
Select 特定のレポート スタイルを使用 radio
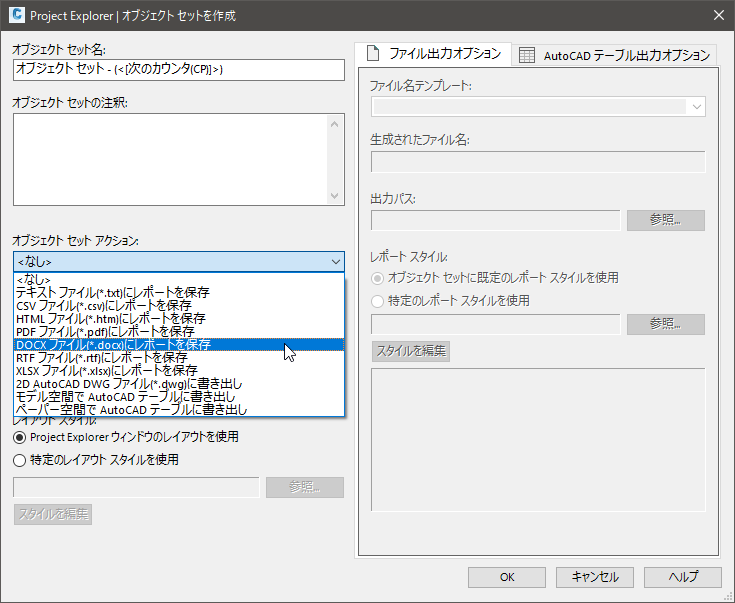point(450,301)
